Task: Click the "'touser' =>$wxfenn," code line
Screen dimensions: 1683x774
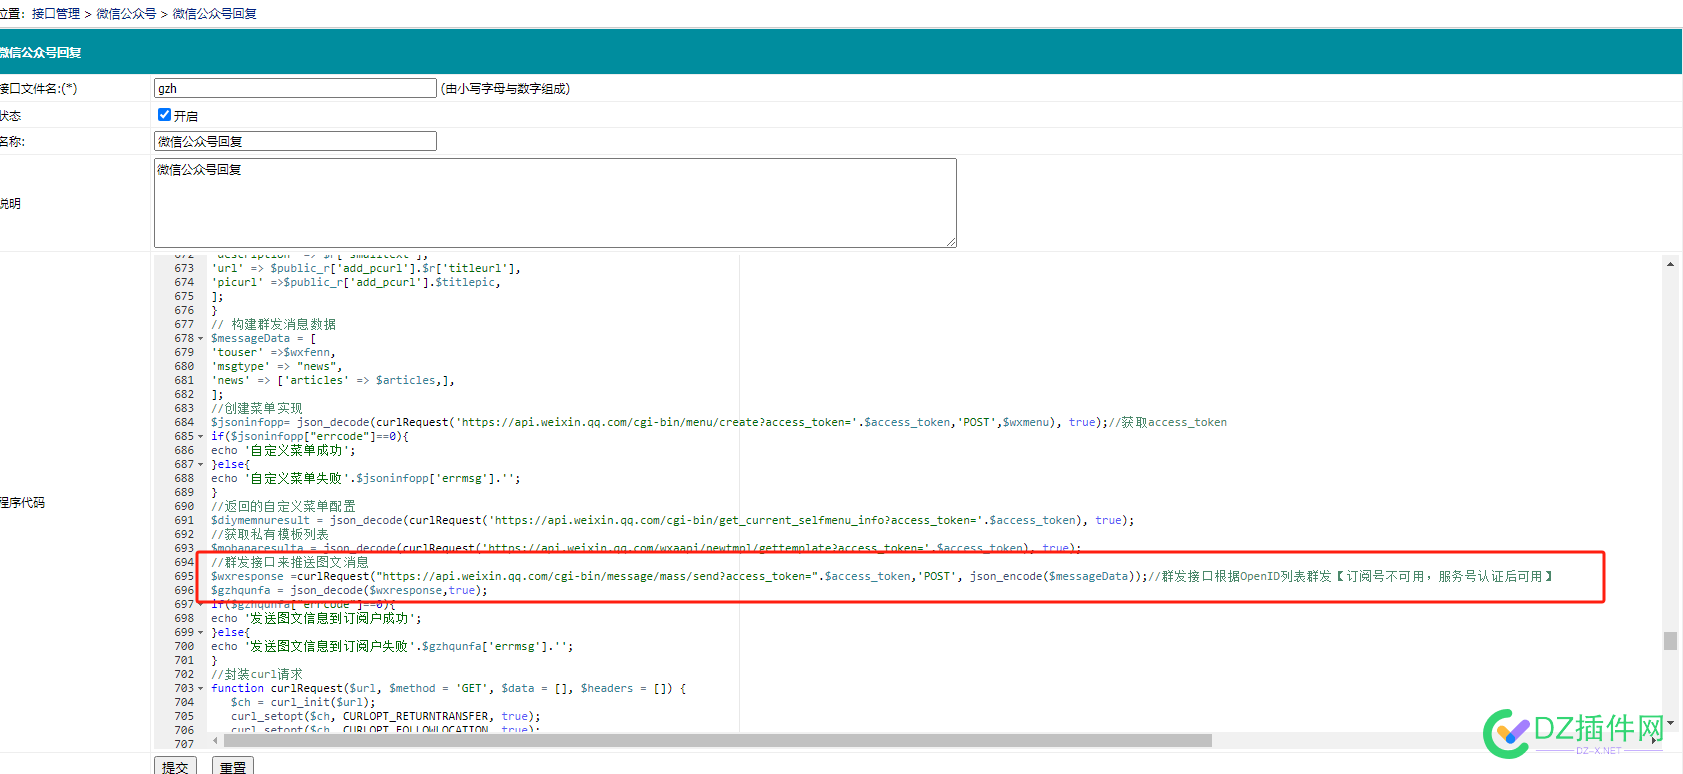Action: [x=273, y=352]
